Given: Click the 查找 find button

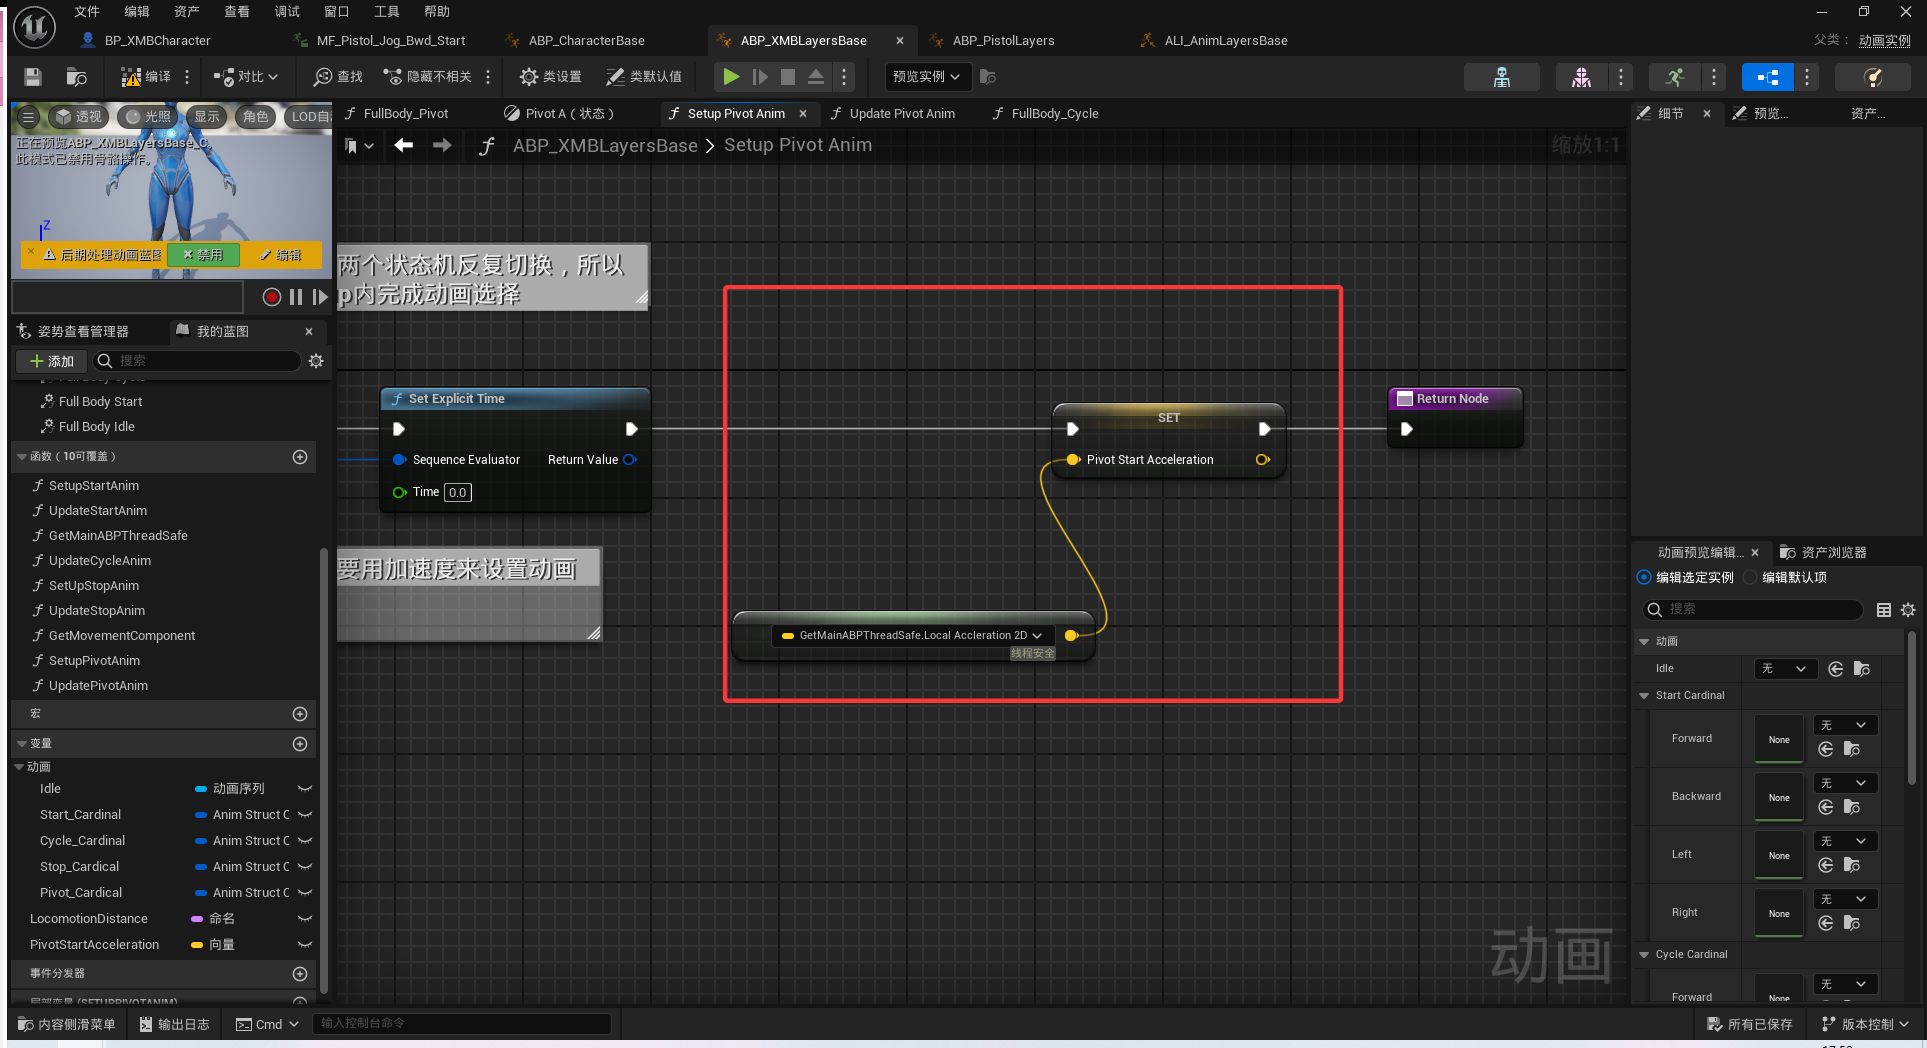Looking at the screenshot, I should point(338,77).
